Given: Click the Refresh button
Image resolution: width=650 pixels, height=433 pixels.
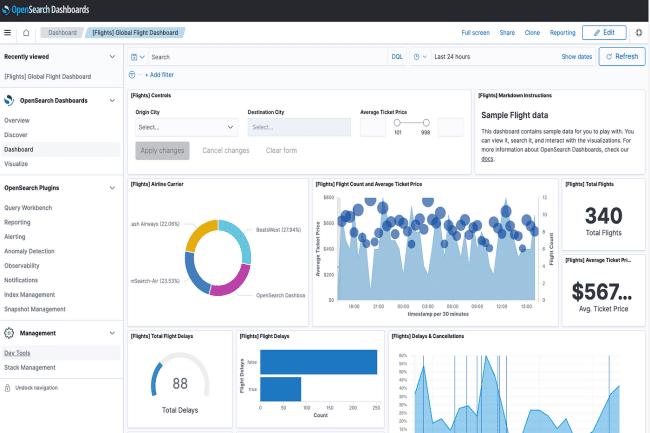Looking at the screenshot, I should pos(622,56).
